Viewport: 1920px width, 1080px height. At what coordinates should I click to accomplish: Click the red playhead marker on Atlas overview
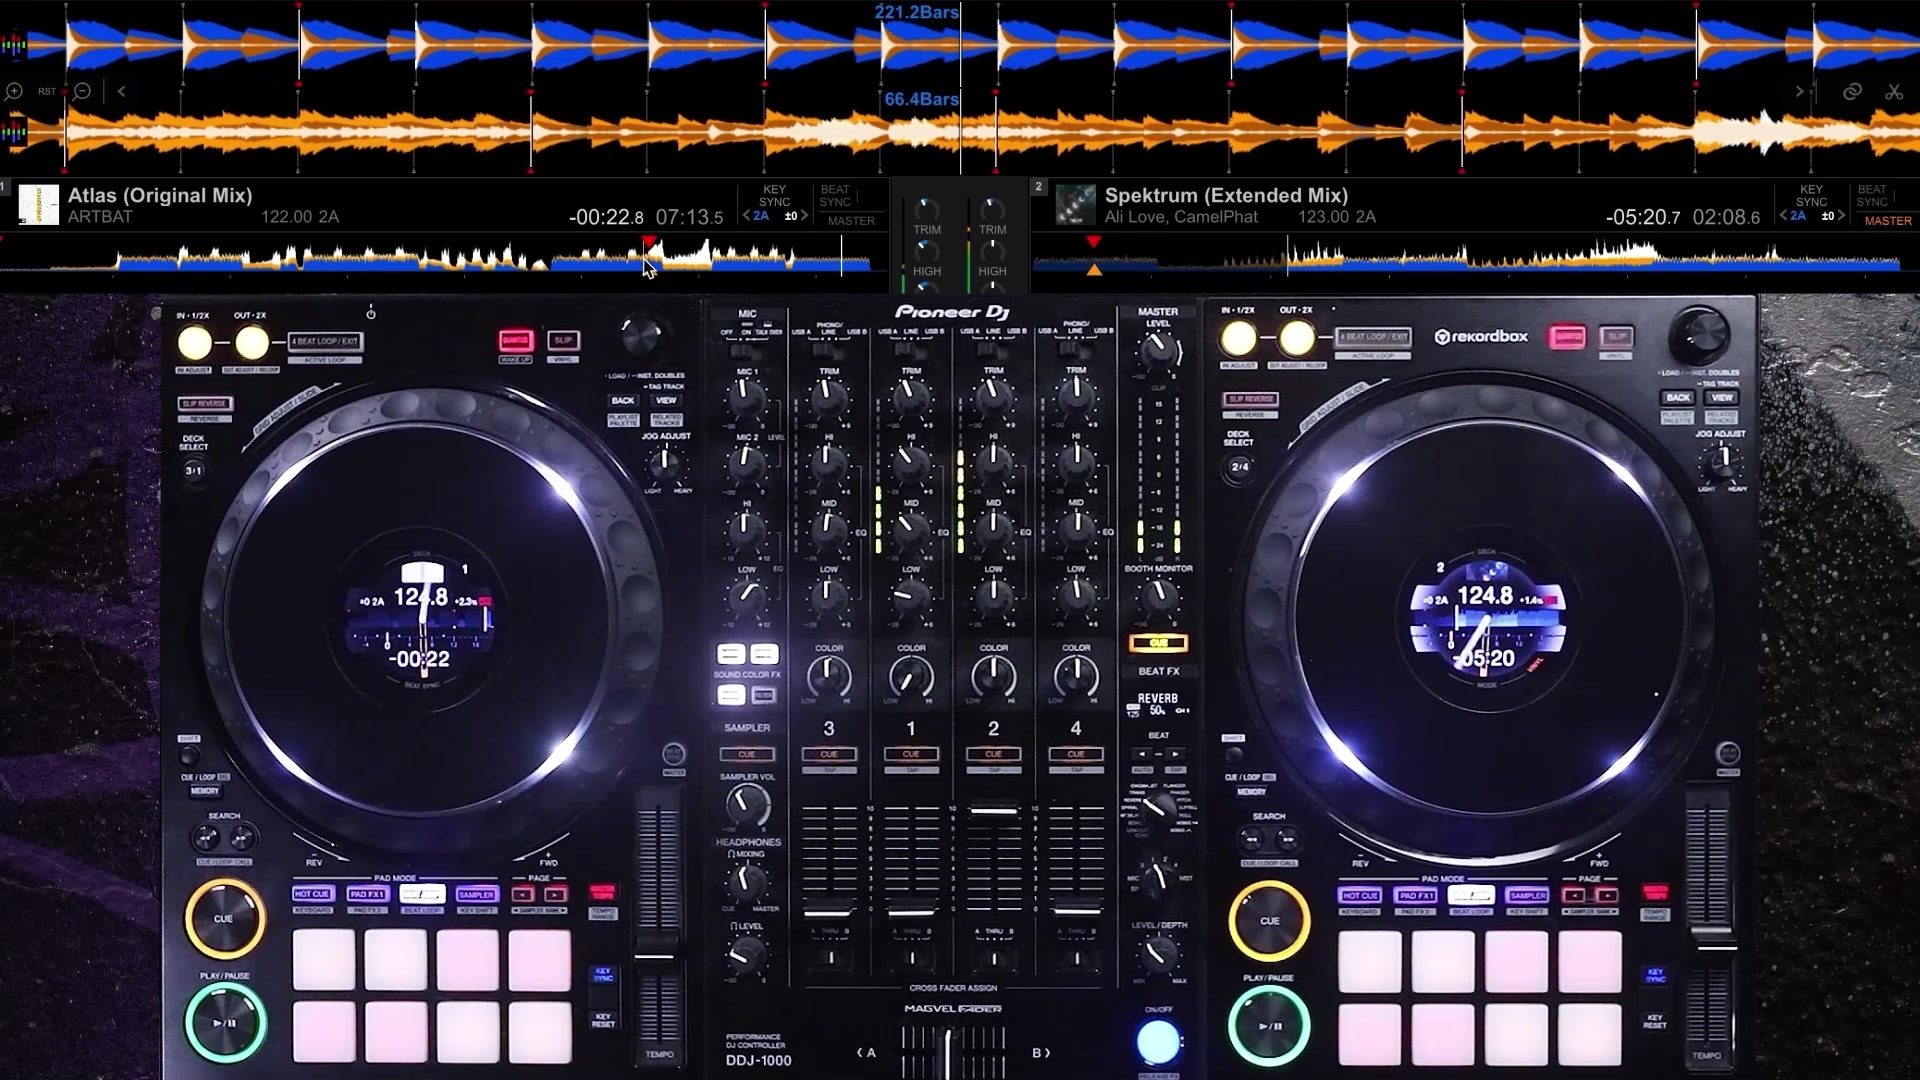pos(649,242)
